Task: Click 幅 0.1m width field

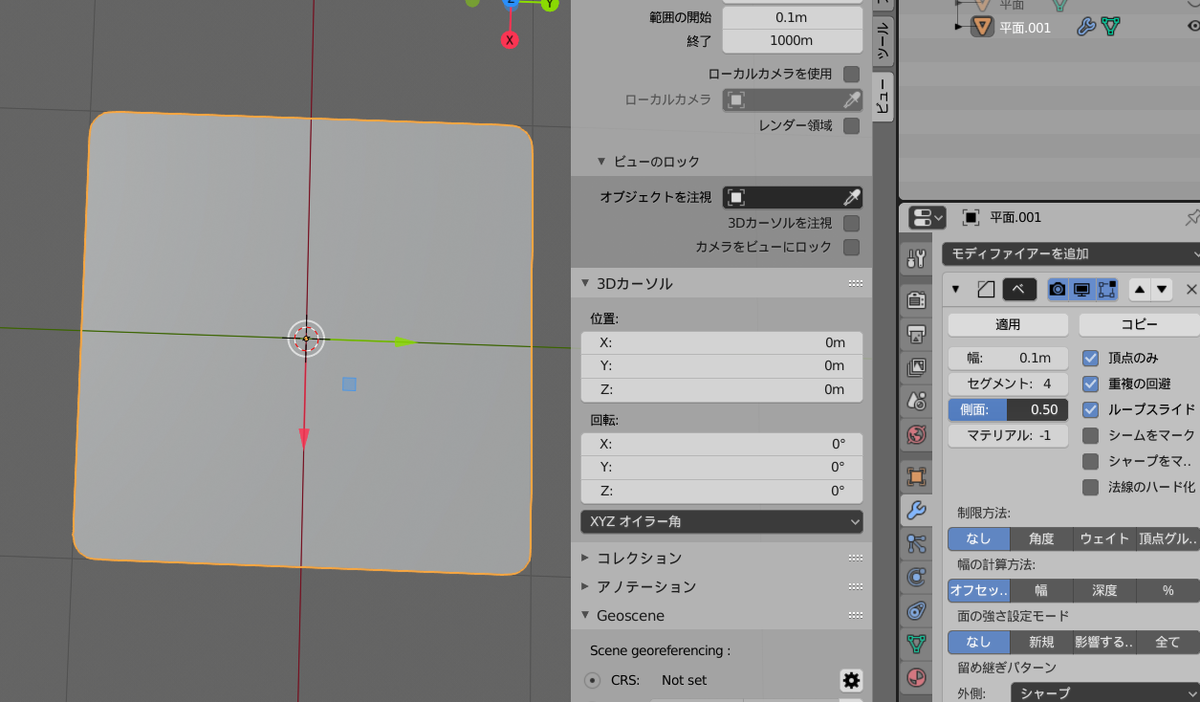Action: pyautogui.click(x=1008, y=358)
